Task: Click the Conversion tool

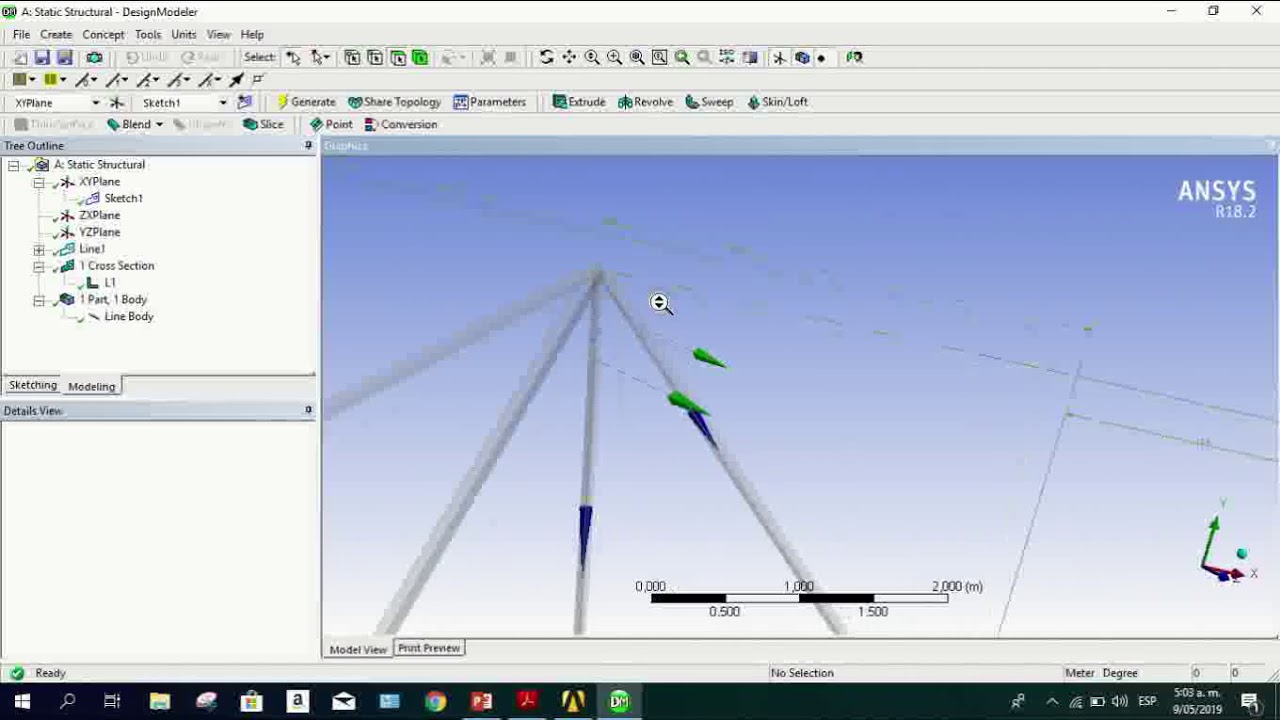Action: pyautogui.click(x=401, y=125)
